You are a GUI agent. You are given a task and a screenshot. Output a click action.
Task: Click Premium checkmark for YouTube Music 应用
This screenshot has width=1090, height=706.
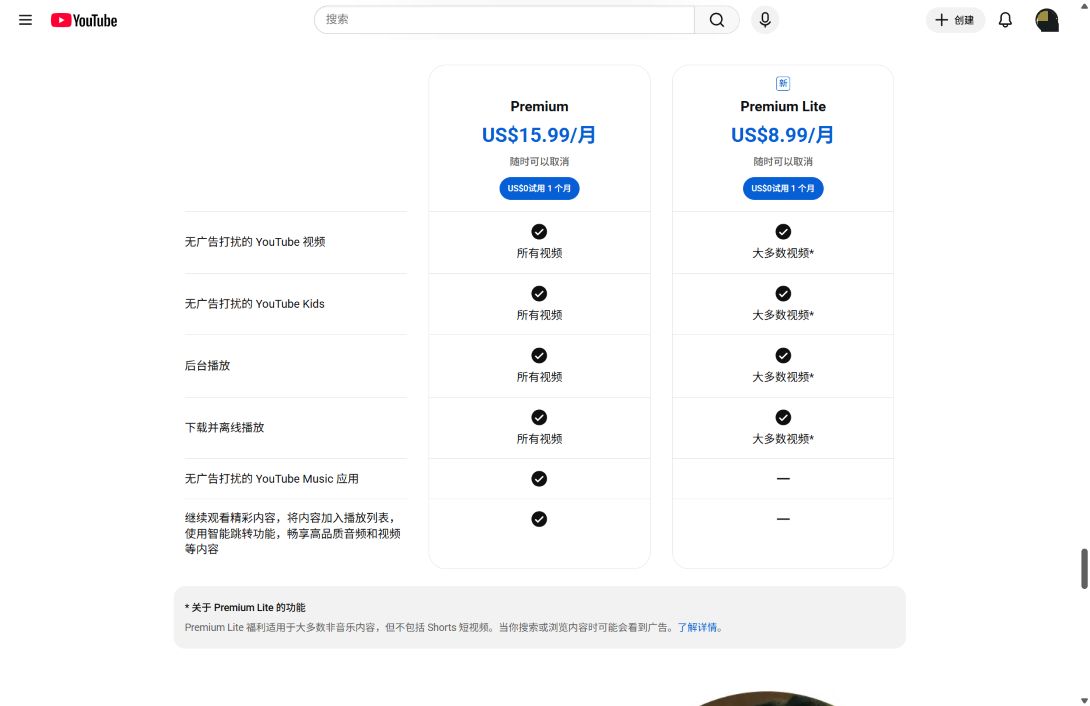[539, 479]
